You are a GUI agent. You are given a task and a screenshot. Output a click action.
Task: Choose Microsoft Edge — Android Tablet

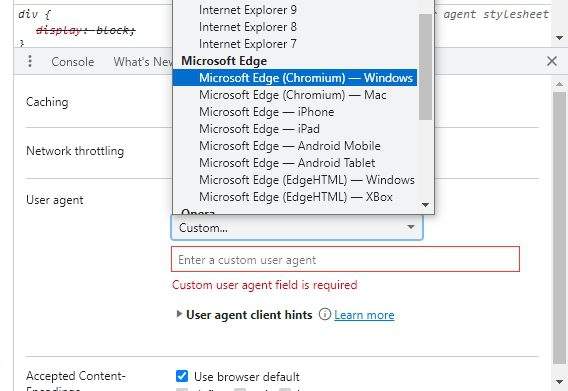[295, 163]
